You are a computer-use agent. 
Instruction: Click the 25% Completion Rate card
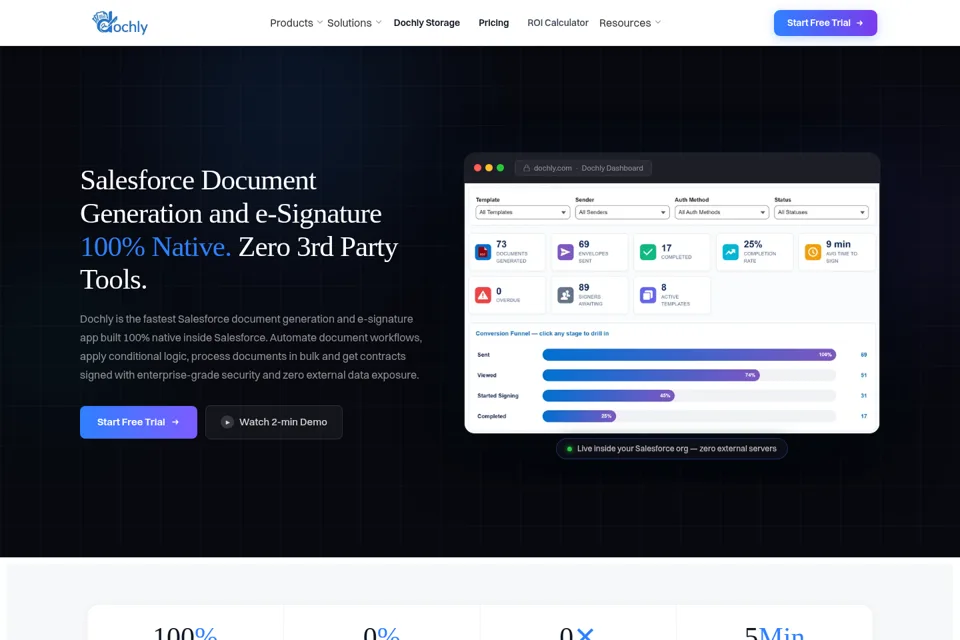[x=754, y=252]
